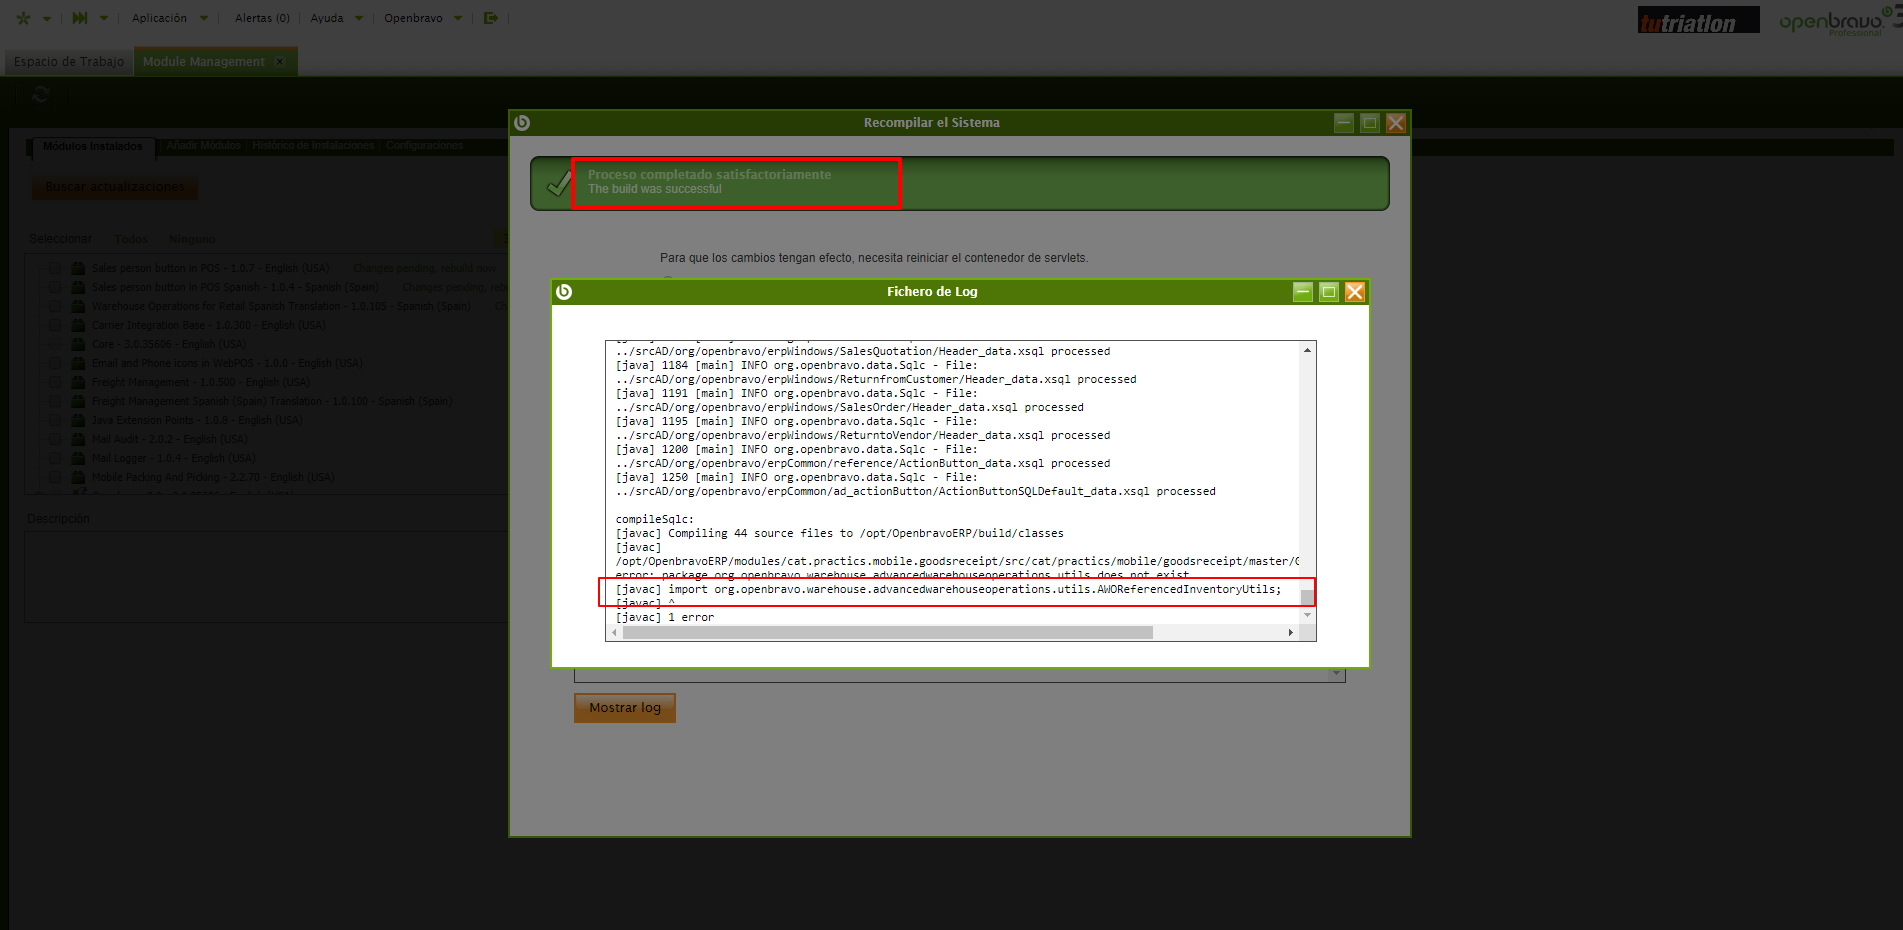1903x930 pixels.
Task: Click the module icon for Carrier Integration Base
Action: point(78,325)
